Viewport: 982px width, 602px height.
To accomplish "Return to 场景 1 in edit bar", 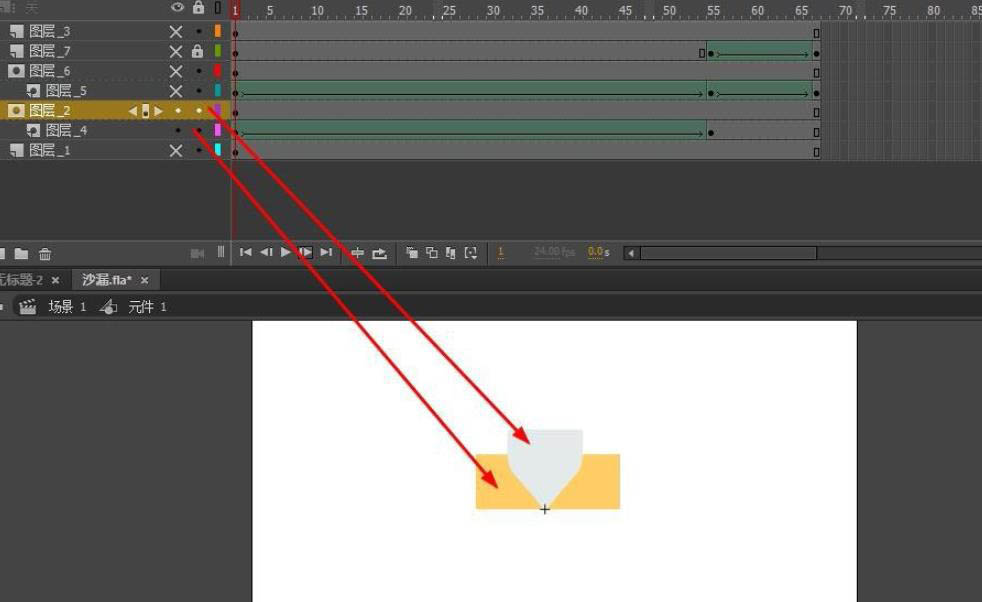I will [x=67, y=307].
